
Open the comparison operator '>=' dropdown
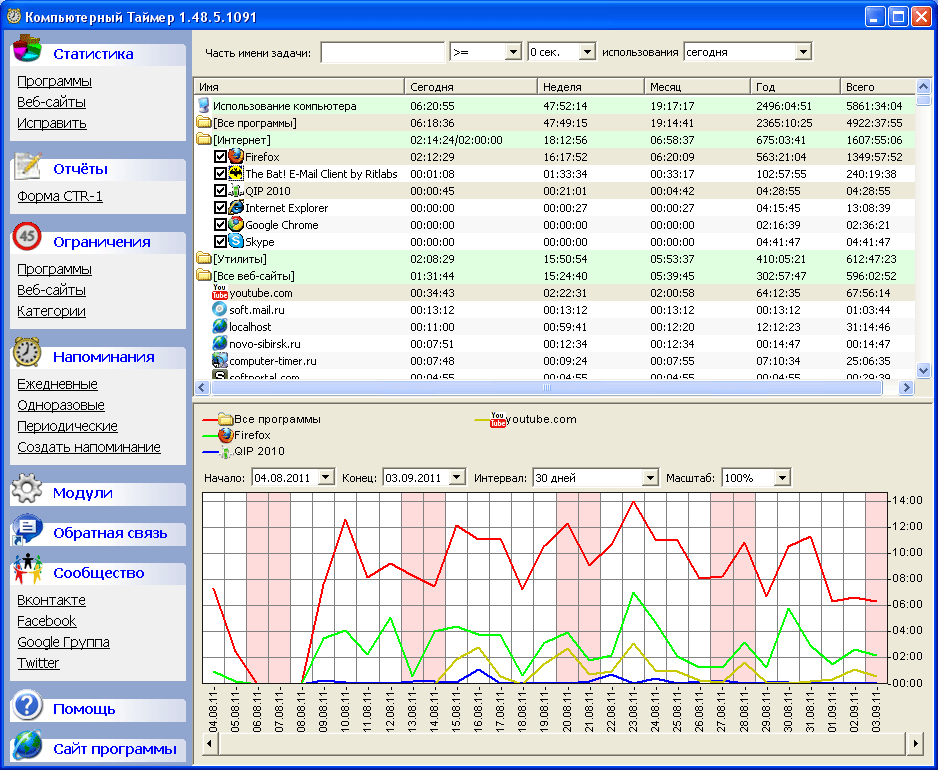pos(513,52)
